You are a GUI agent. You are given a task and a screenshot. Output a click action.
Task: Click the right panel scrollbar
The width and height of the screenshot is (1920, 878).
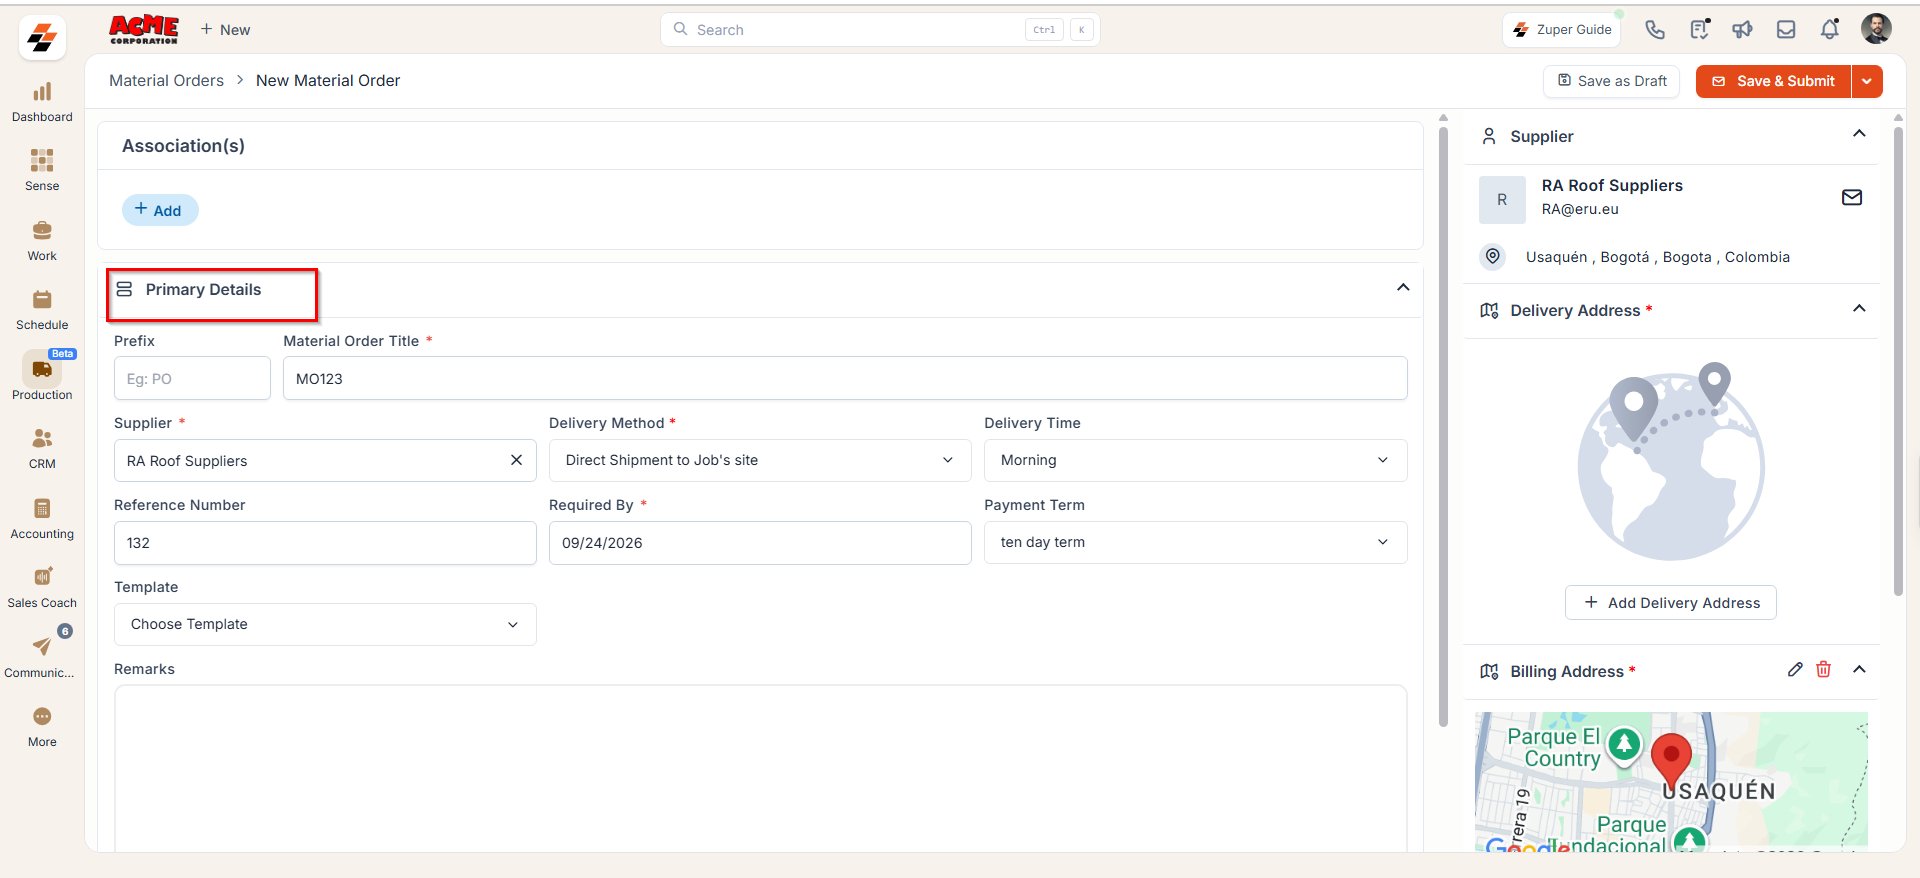[1898, 360]
